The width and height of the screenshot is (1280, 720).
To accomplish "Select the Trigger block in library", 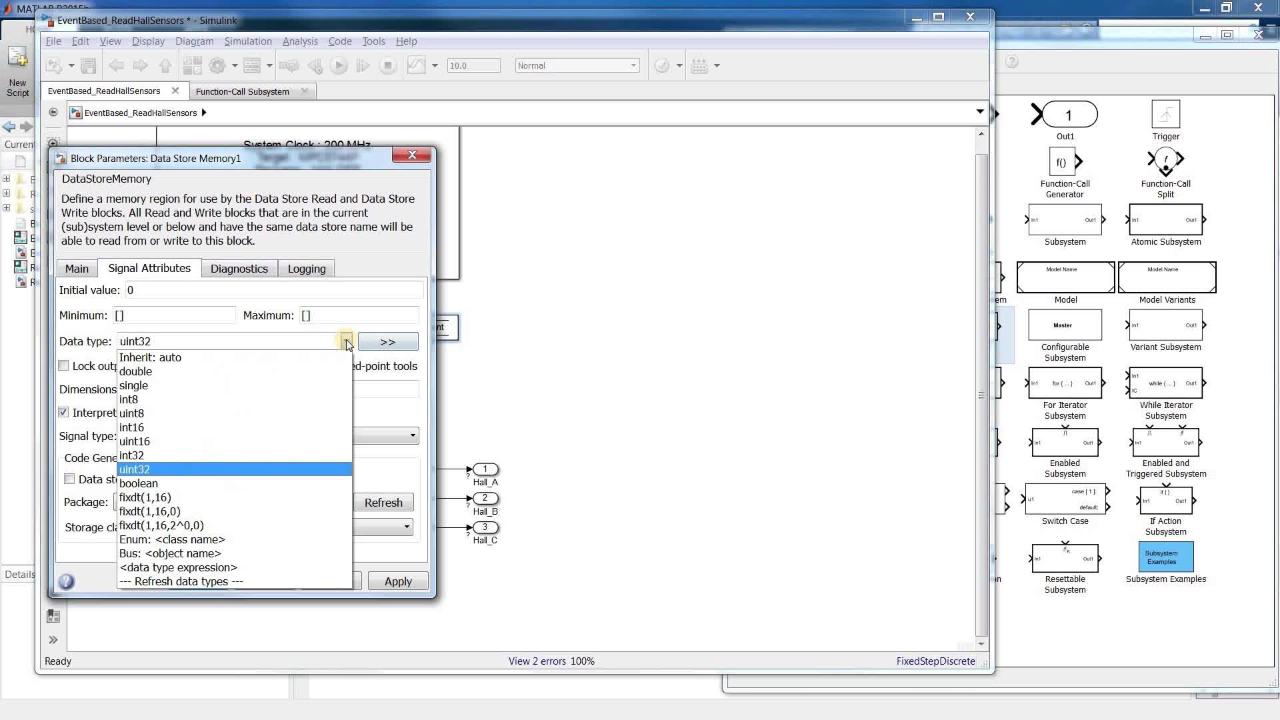I will [x=1165, y=115].
